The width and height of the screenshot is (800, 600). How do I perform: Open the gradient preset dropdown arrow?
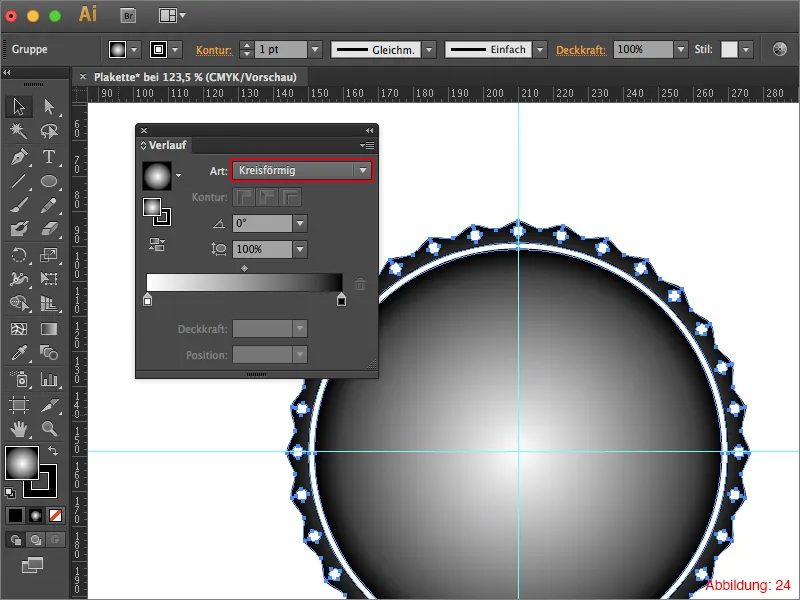(178, 176)
